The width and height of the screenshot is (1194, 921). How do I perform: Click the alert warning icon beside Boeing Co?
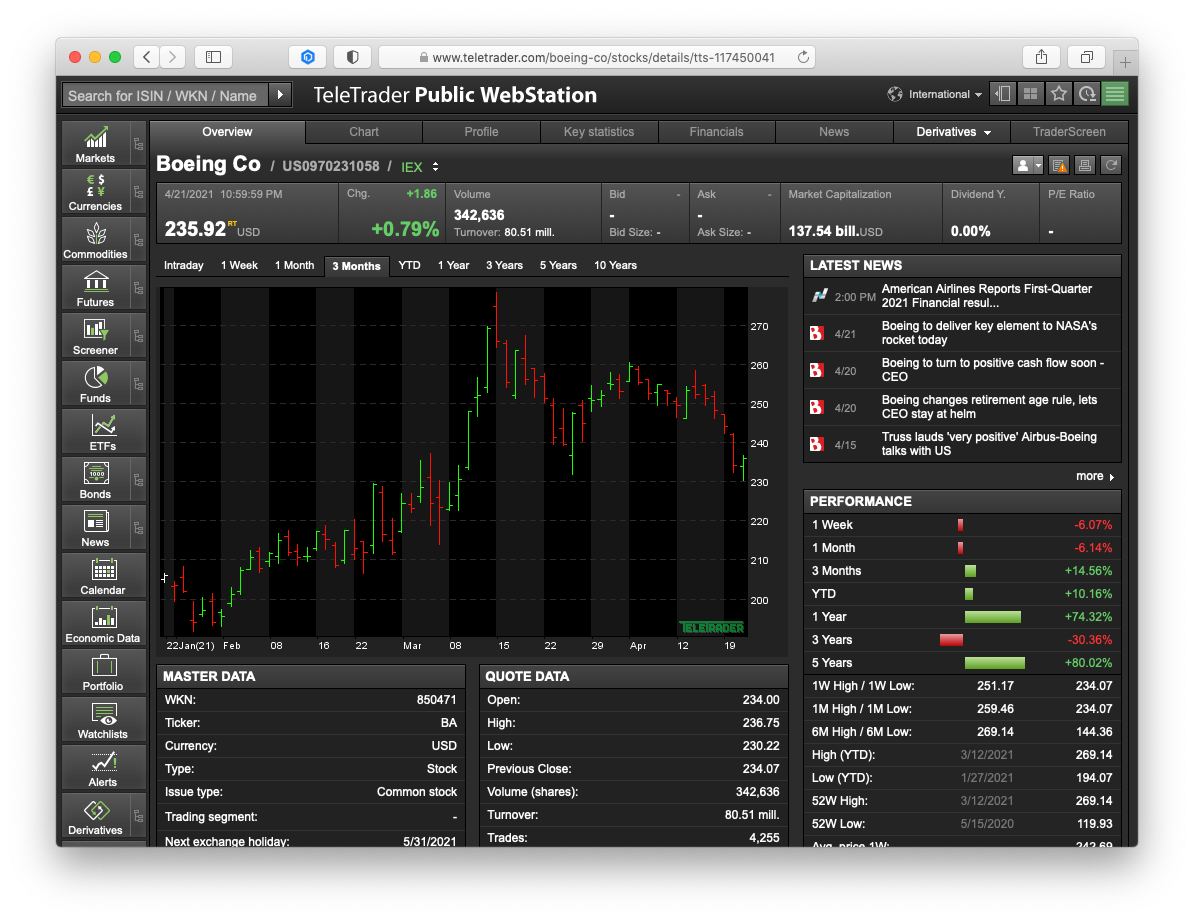[x=1058, y=165]
